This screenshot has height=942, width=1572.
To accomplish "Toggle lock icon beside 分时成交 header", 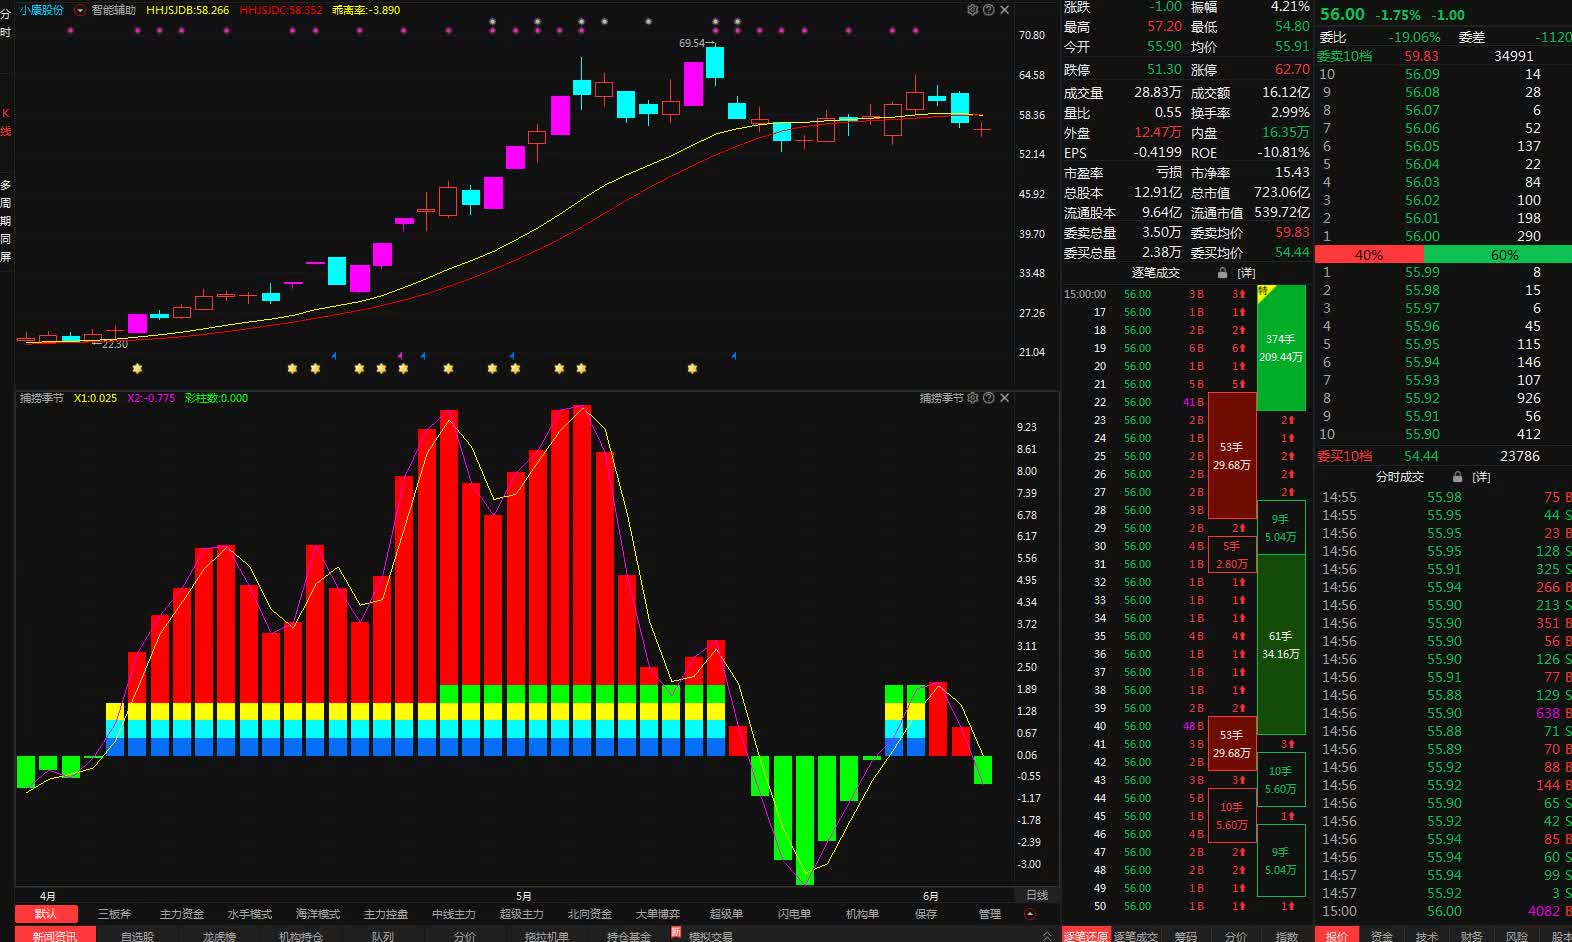I will (x=1457, y=477).
